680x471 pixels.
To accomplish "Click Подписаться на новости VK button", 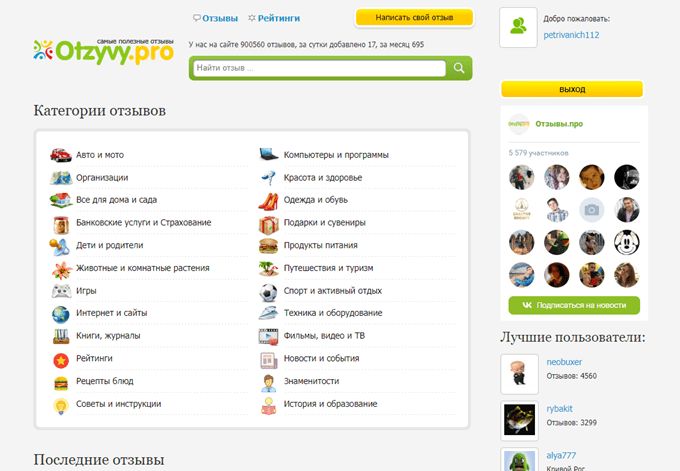I will click(574, 305).
